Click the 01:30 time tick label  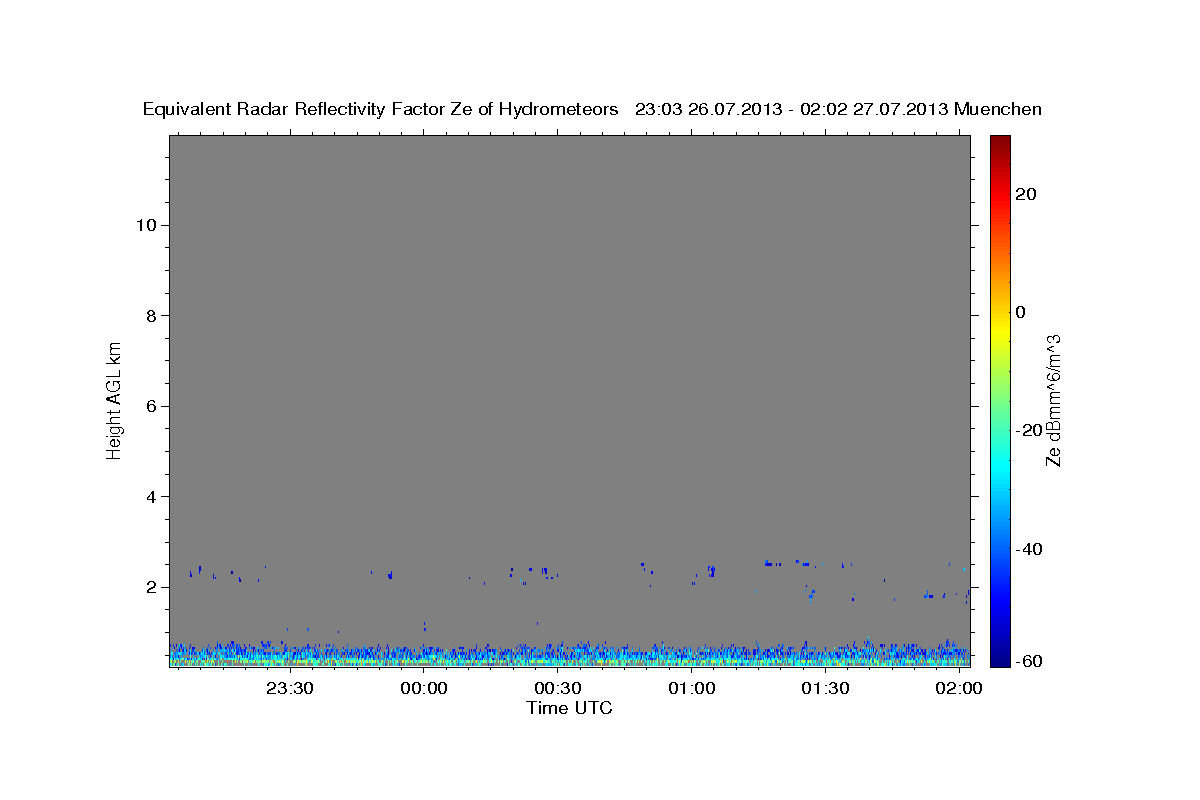pyautogui.click(x=825, y=689)
